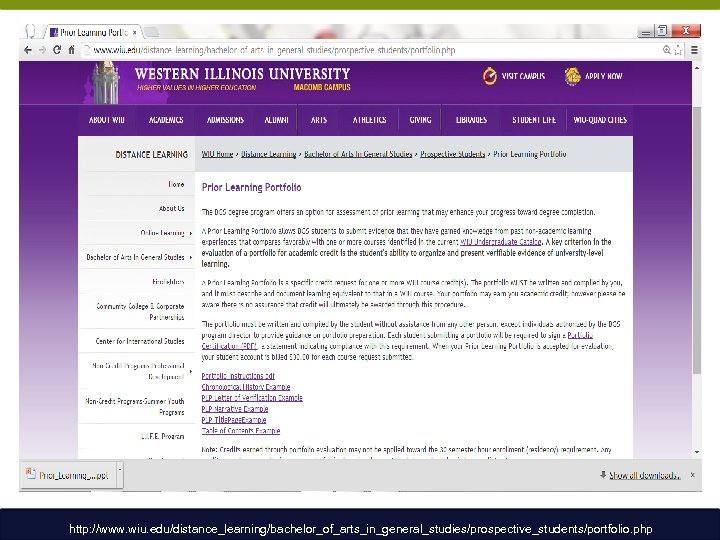720x540 pixels.
Task: Open the Chronological History Example link
Action: [x=246, y=387]
